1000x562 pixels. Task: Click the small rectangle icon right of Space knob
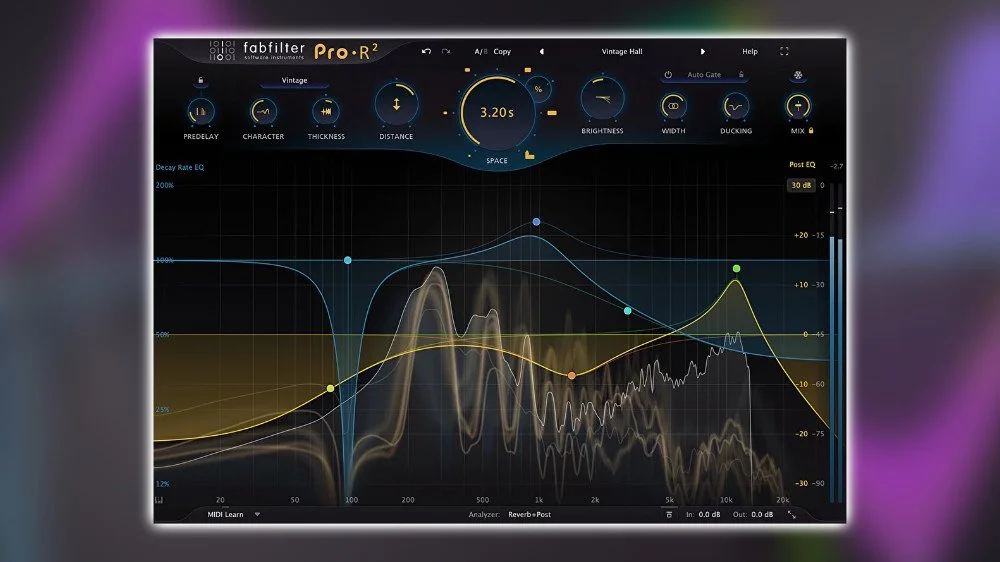tap(552, 113)
